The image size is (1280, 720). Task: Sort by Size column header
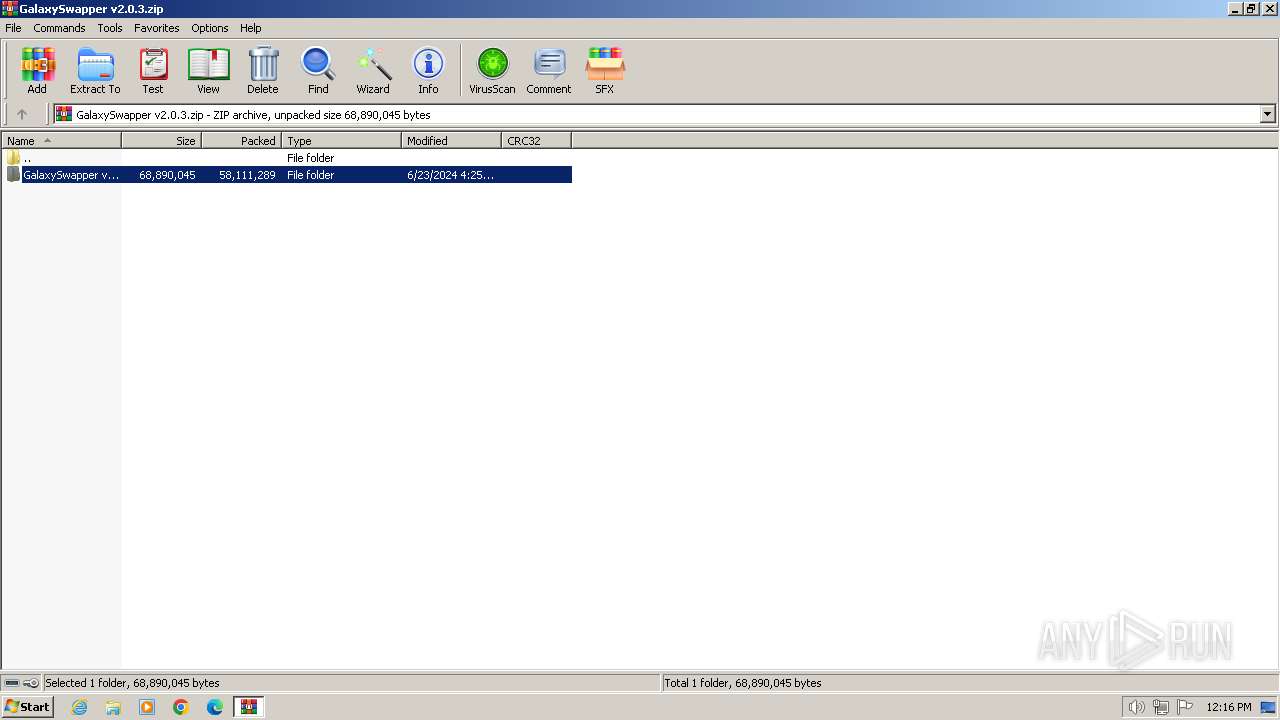pos(161,141)
